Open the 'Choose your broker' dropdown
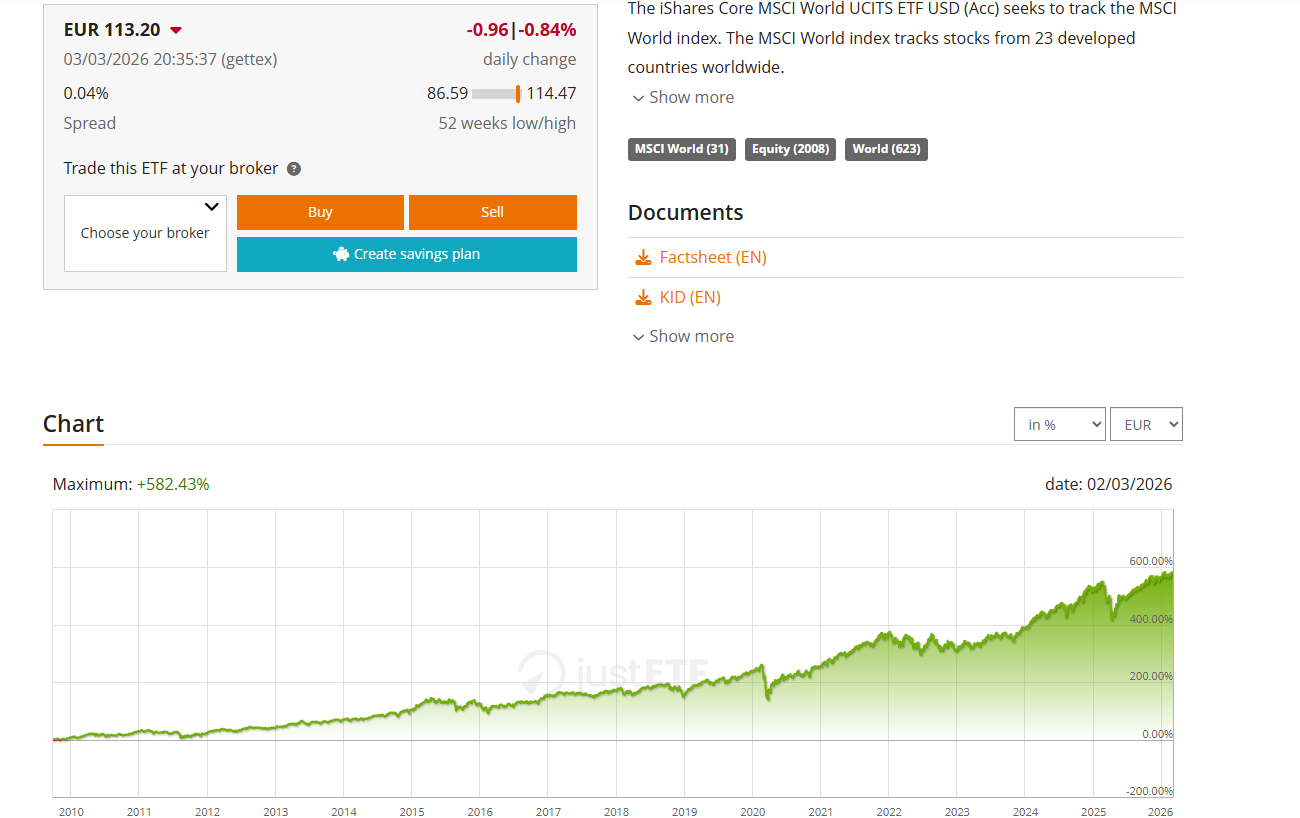1300x818 pixels. pyautogui.click(x=145, y=233)
